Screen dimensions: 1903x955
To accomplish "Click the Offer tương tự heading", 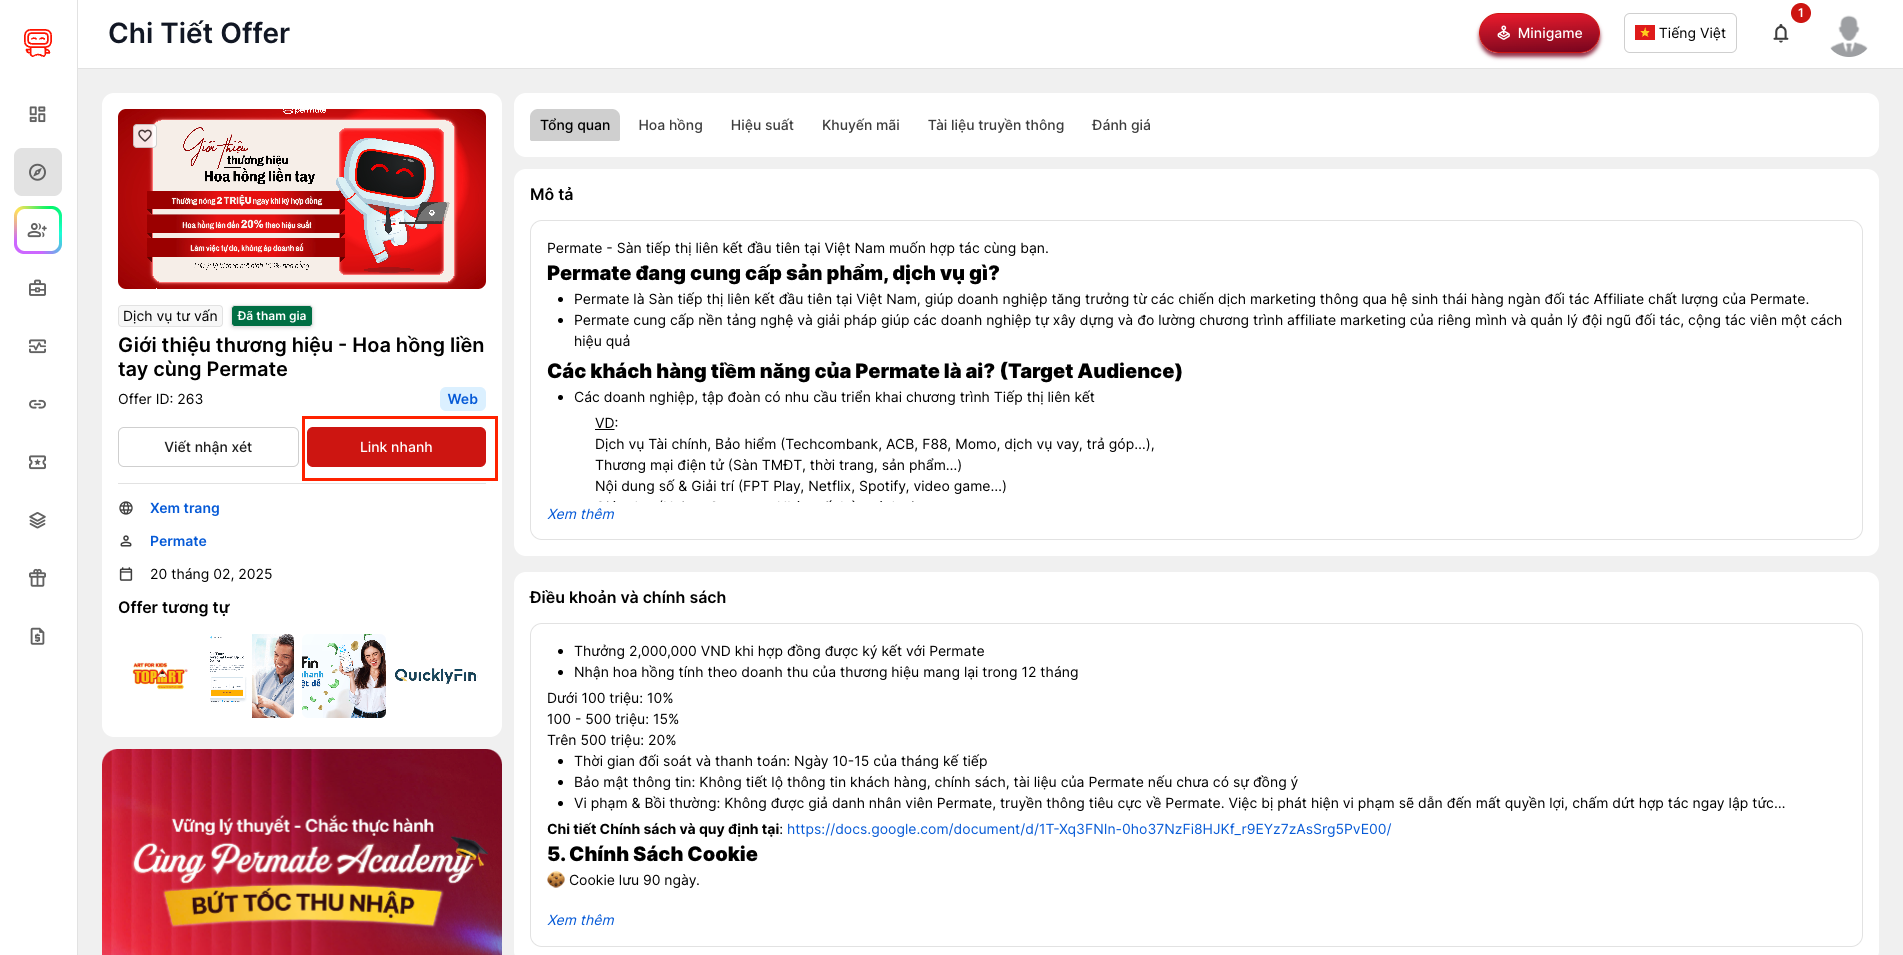I will point(174,607).
